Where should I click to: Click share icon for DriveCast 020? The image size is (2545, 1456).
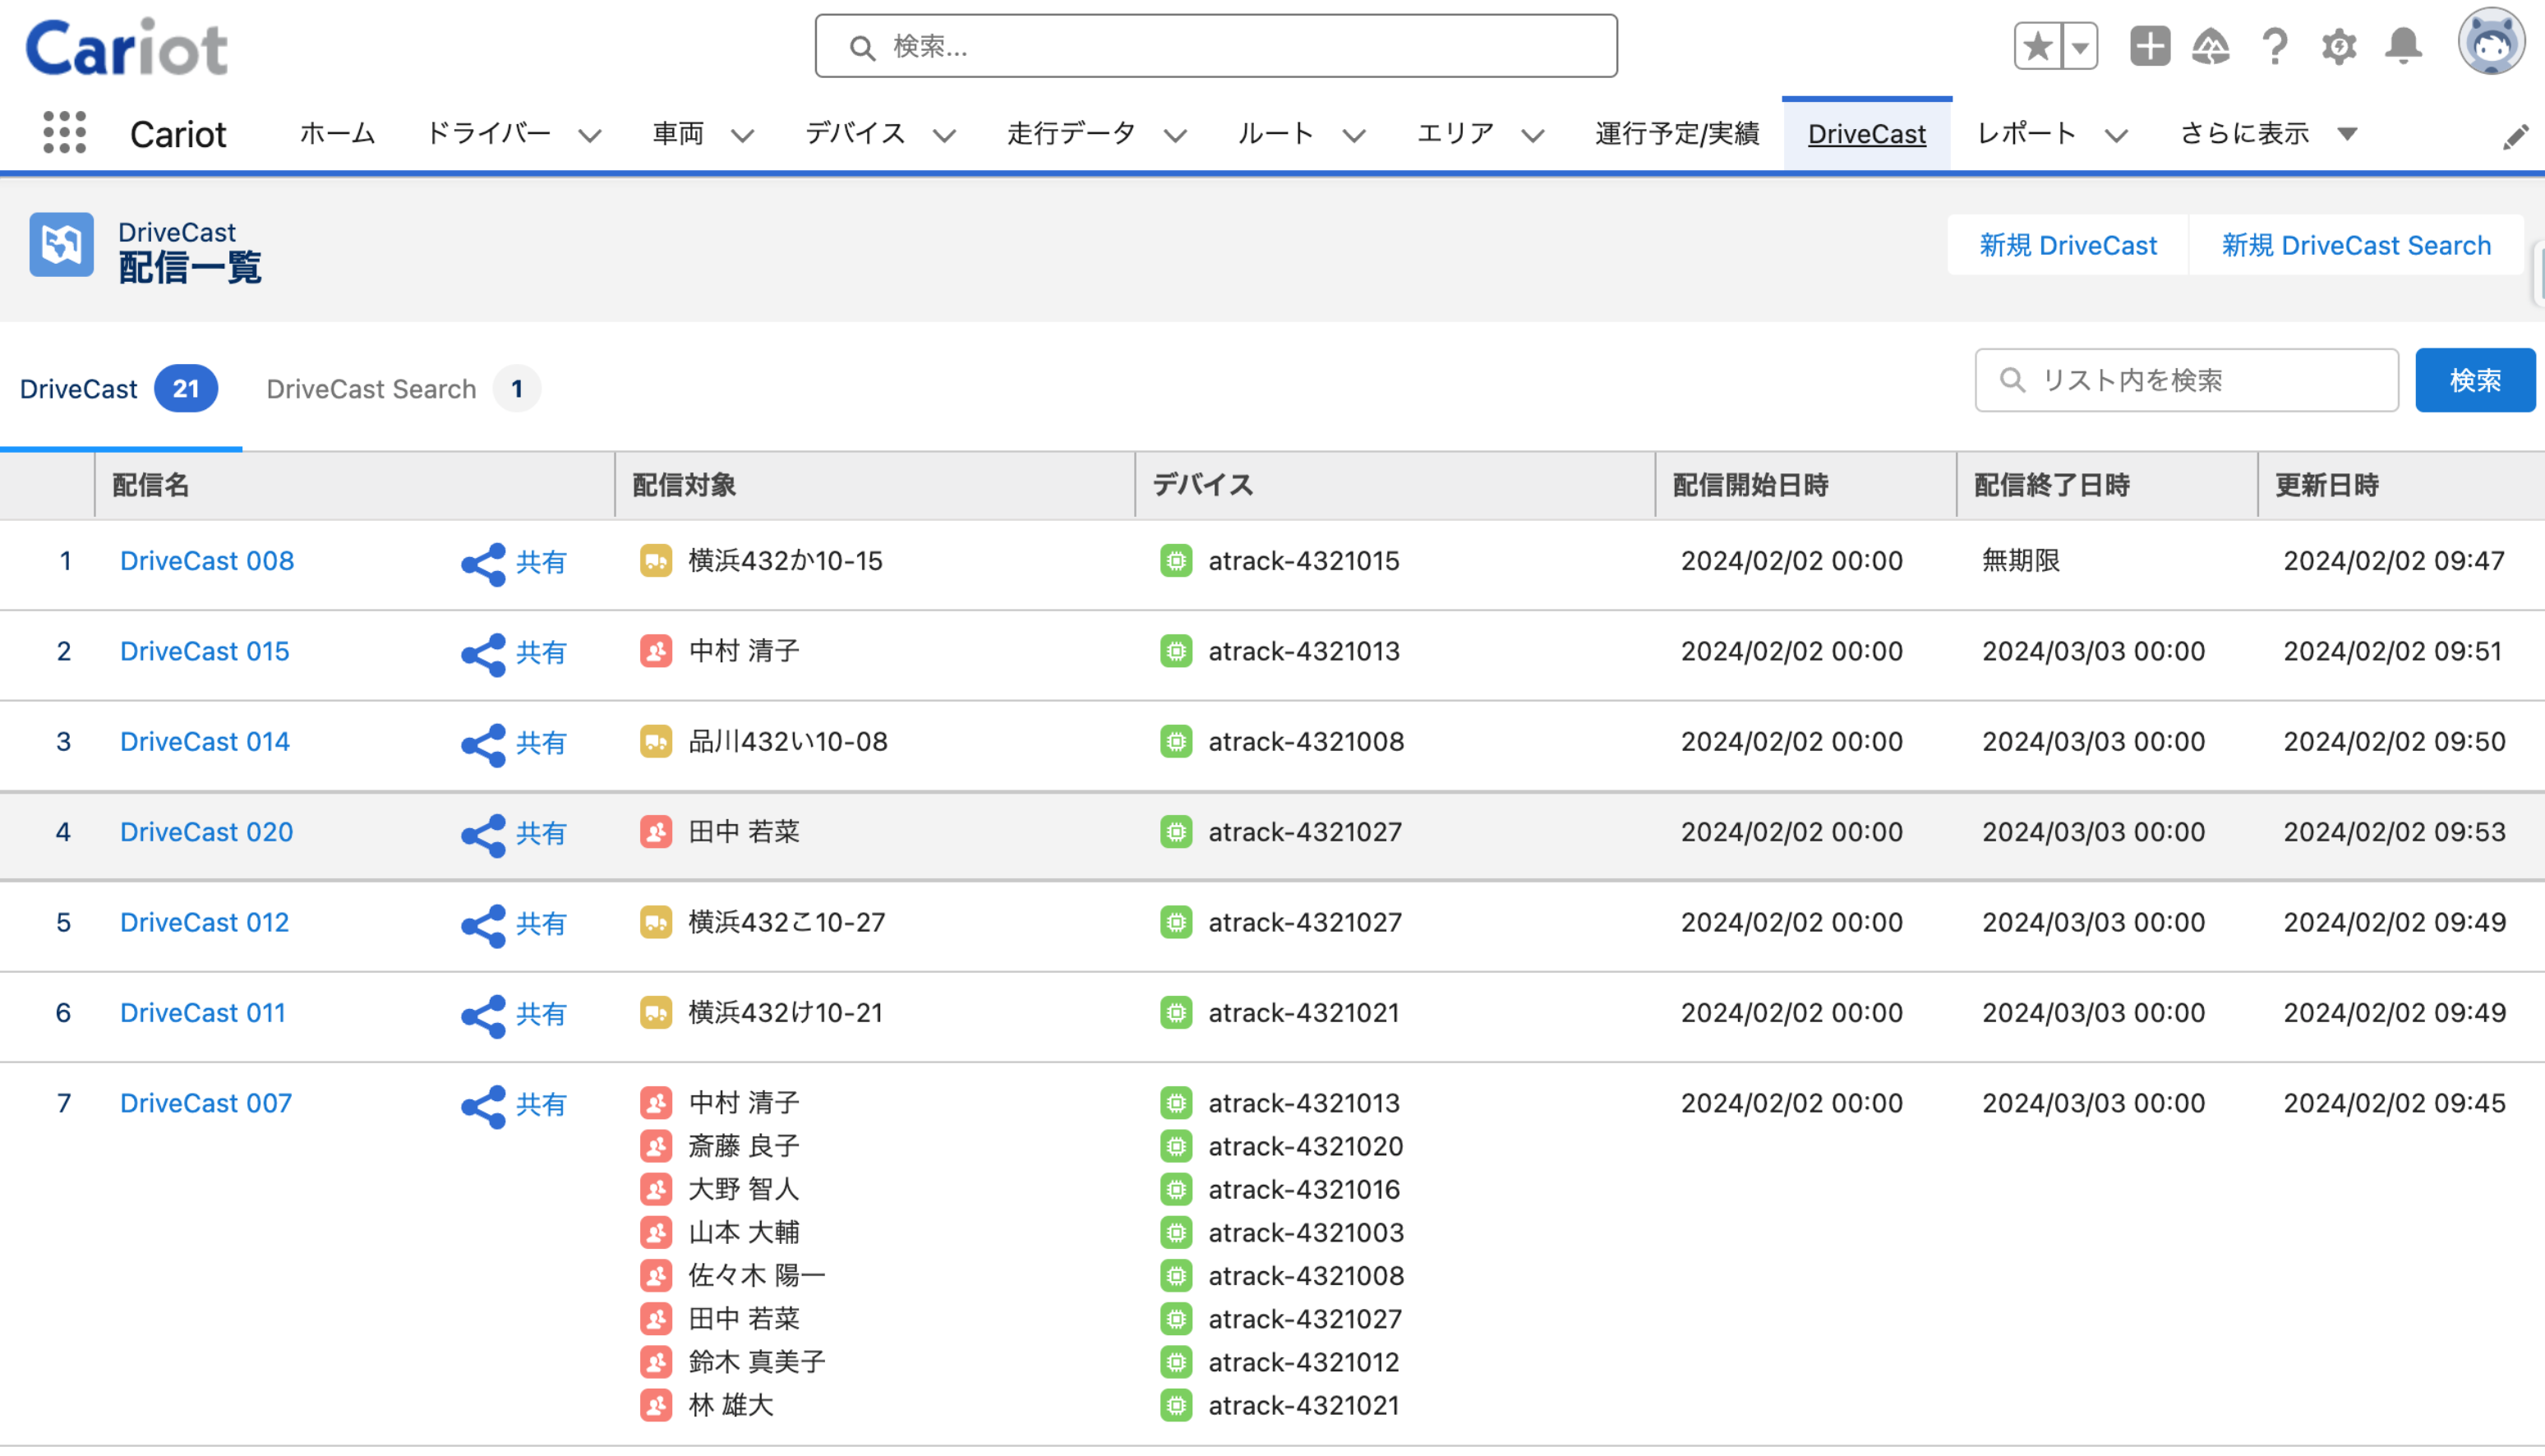point(483,835)
